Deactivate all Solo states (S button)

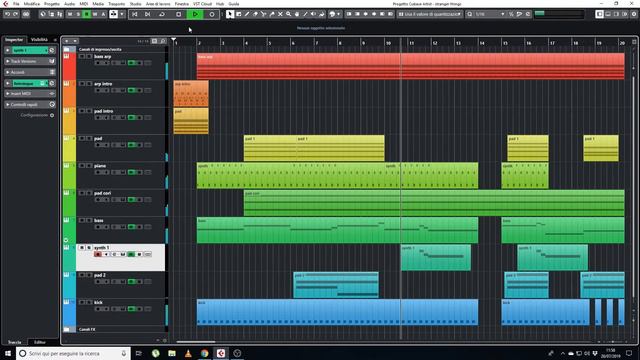[x=78, y=14]
